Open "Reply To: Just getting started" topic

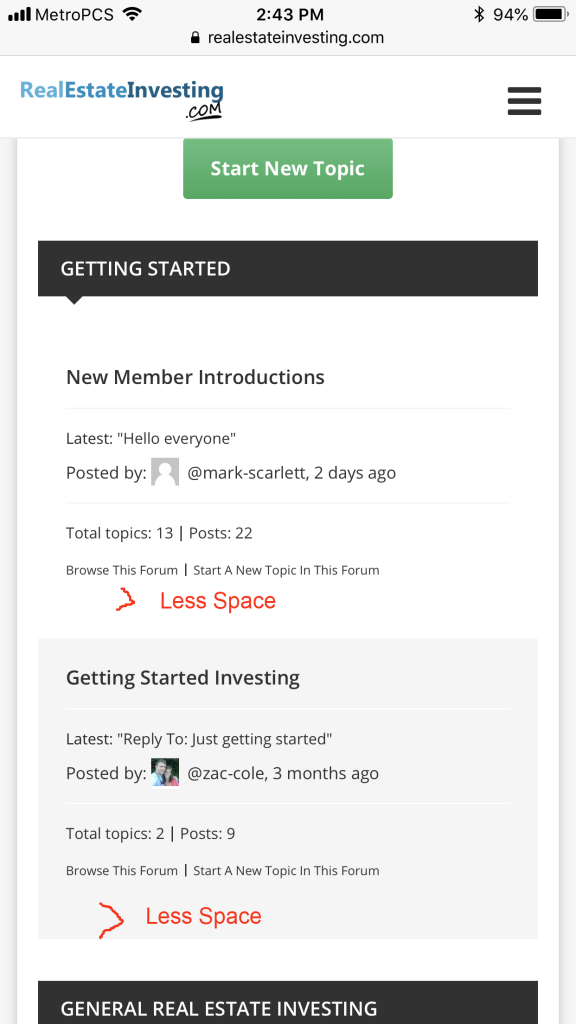pyautogui.click(x=225, y=739)
